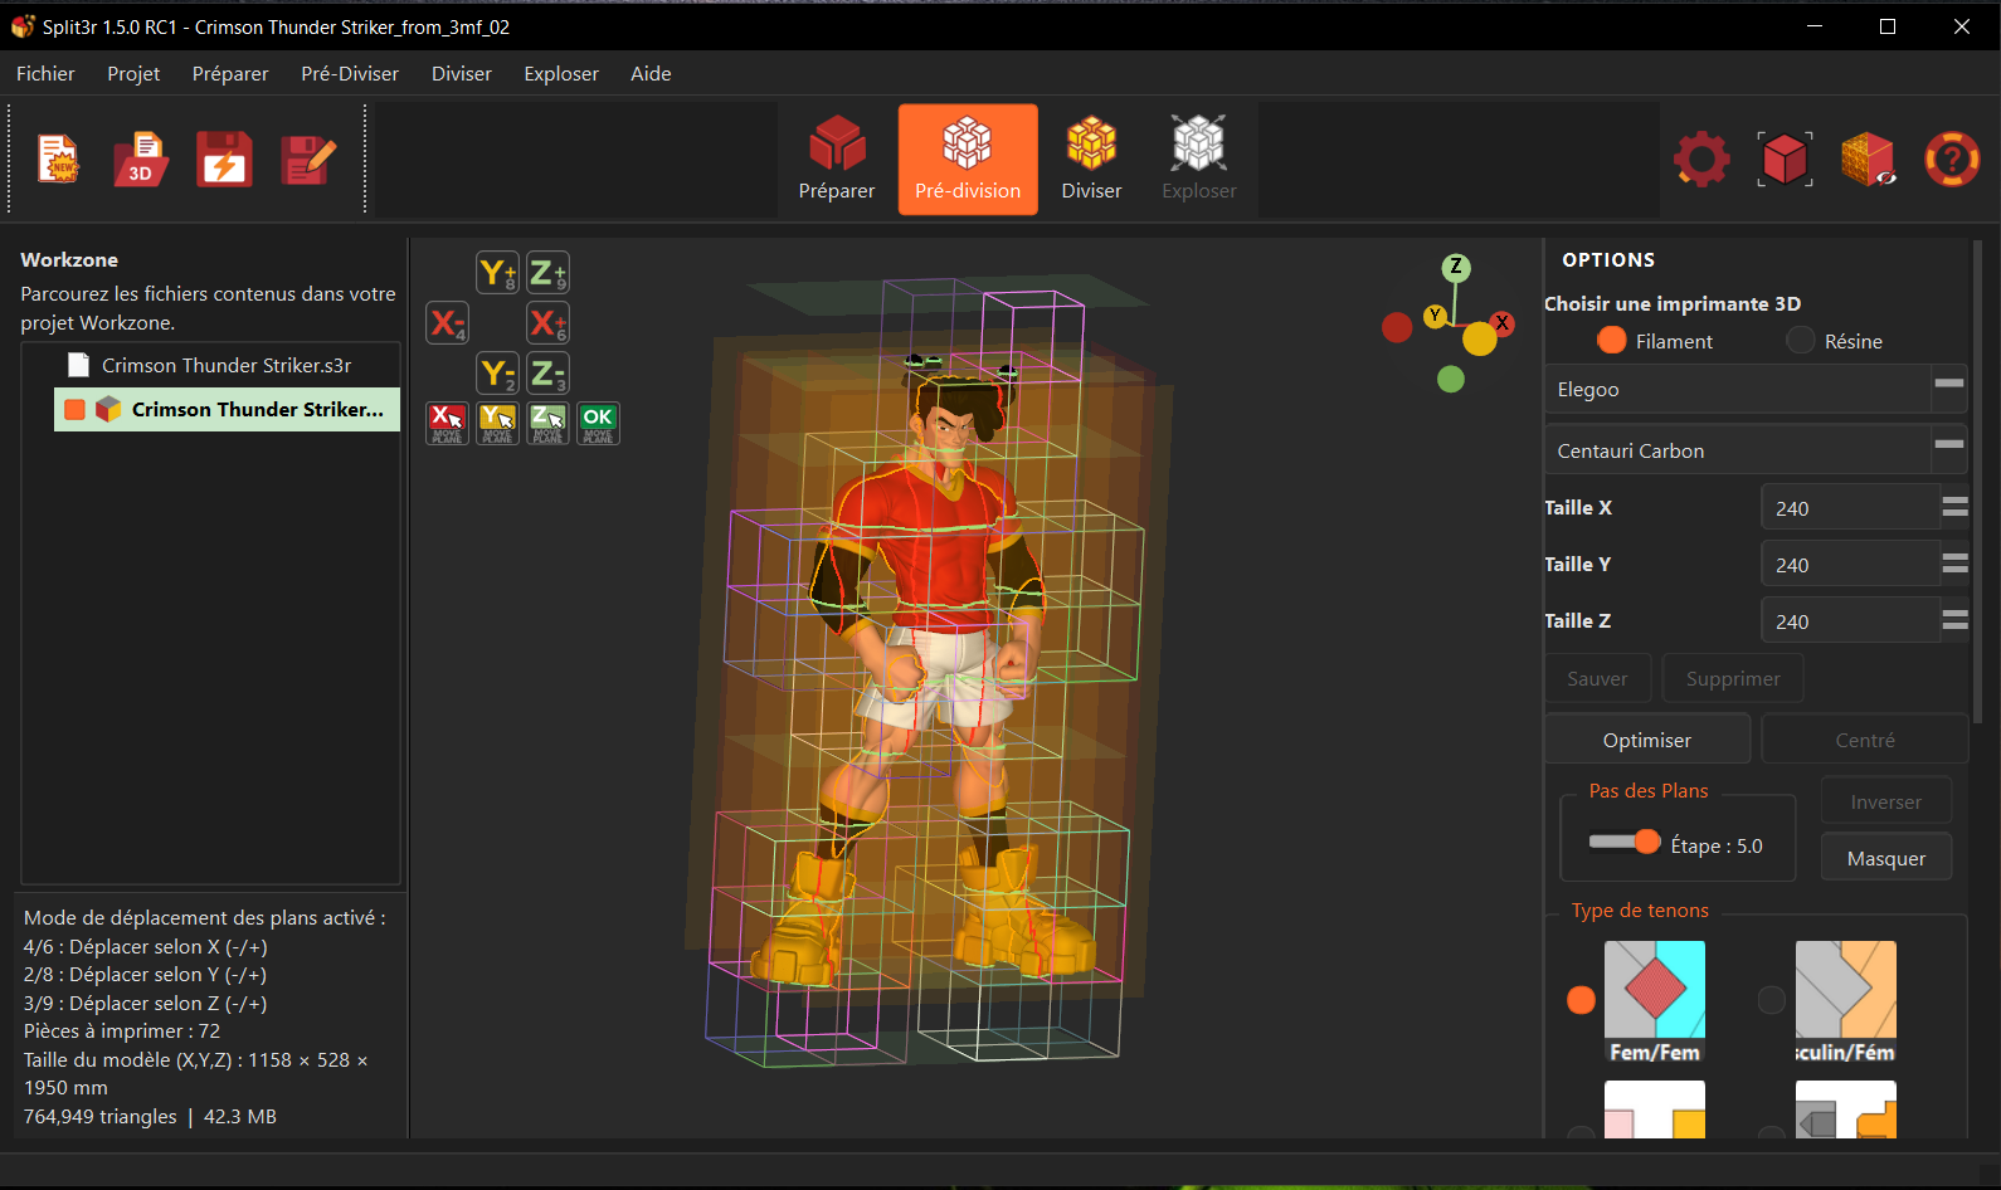
Task: Click the framed red cube view icon
Action: [x=1785, y=159]
